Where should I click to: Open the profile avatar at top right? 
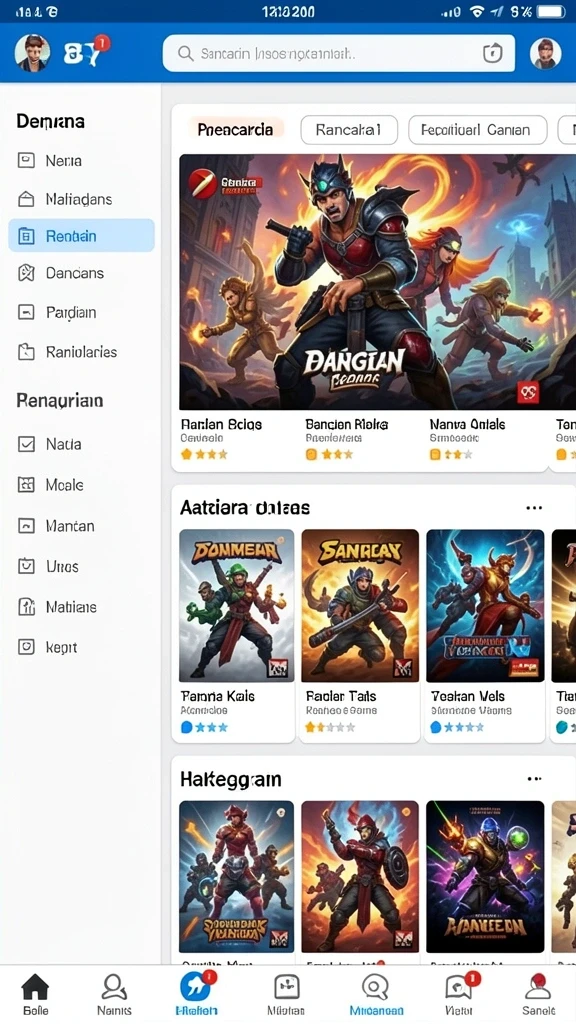545,54
